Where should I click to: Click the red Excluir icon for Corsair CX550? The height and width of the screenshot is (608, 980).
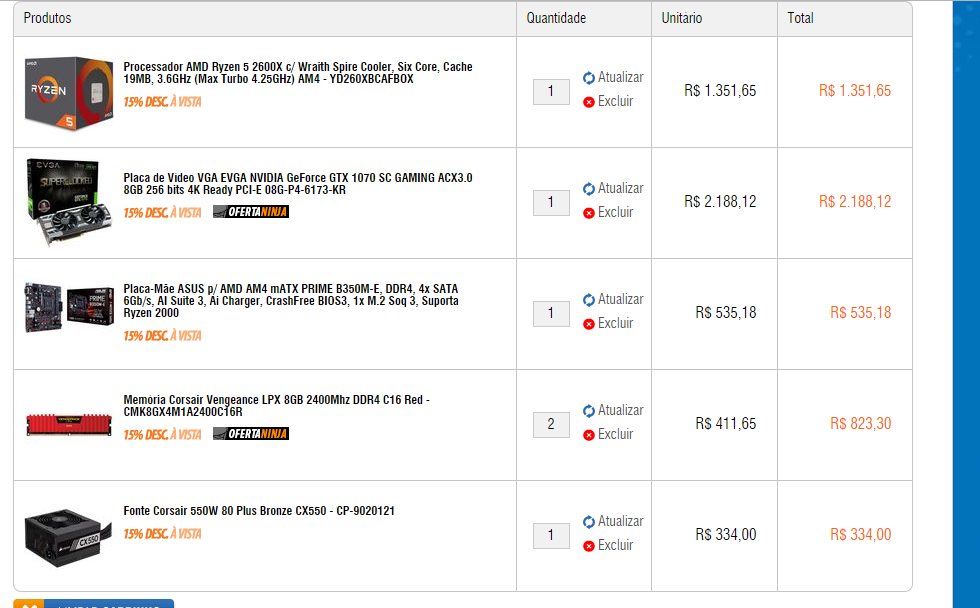(589, 546)
